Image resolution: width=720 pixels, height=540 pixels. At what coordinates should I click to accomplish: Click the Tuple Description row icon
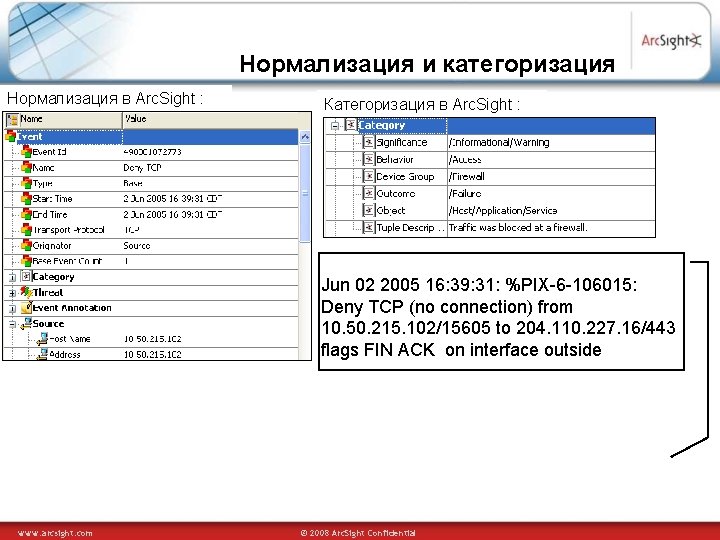coord(369,227)
